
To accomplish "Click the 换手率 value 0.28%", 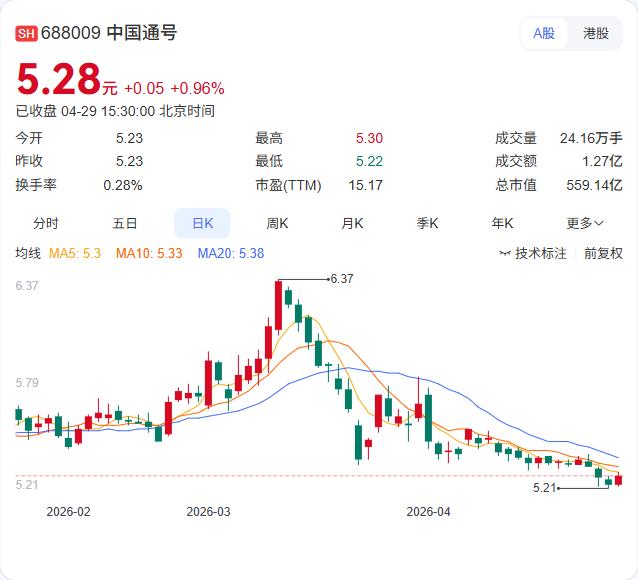I will click(122, 185).
